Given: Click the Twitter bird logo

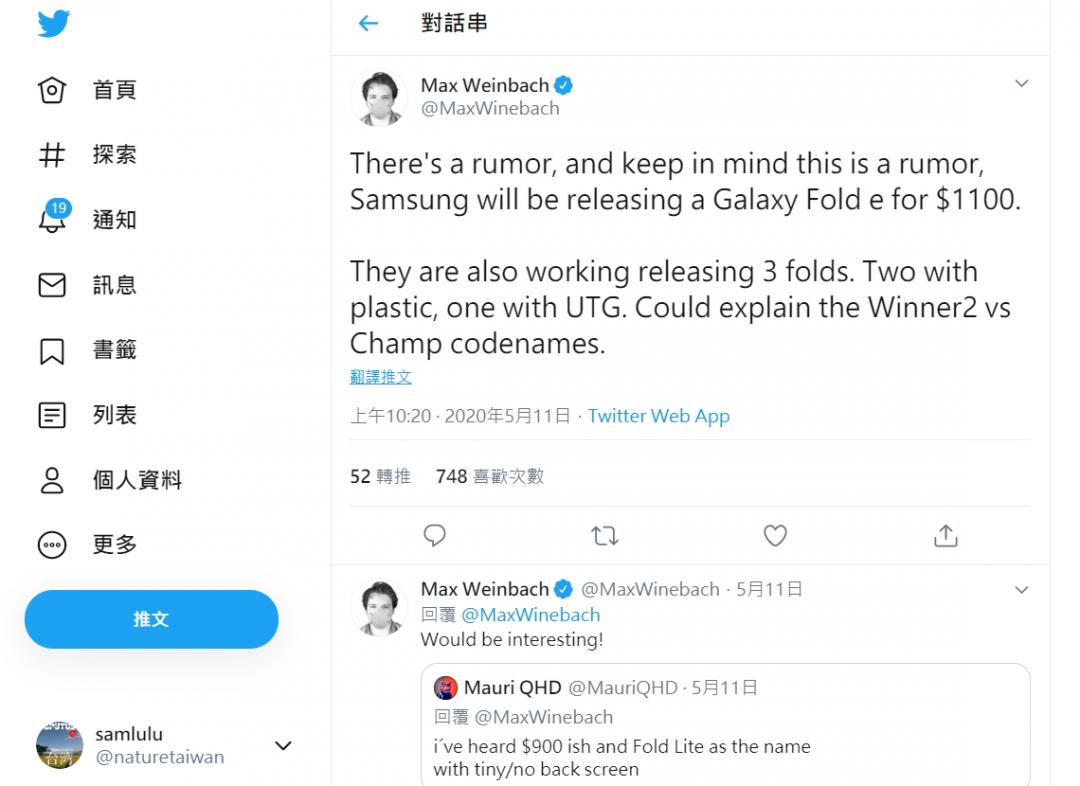Looking at the screenshot, I should tap(54, 24).
